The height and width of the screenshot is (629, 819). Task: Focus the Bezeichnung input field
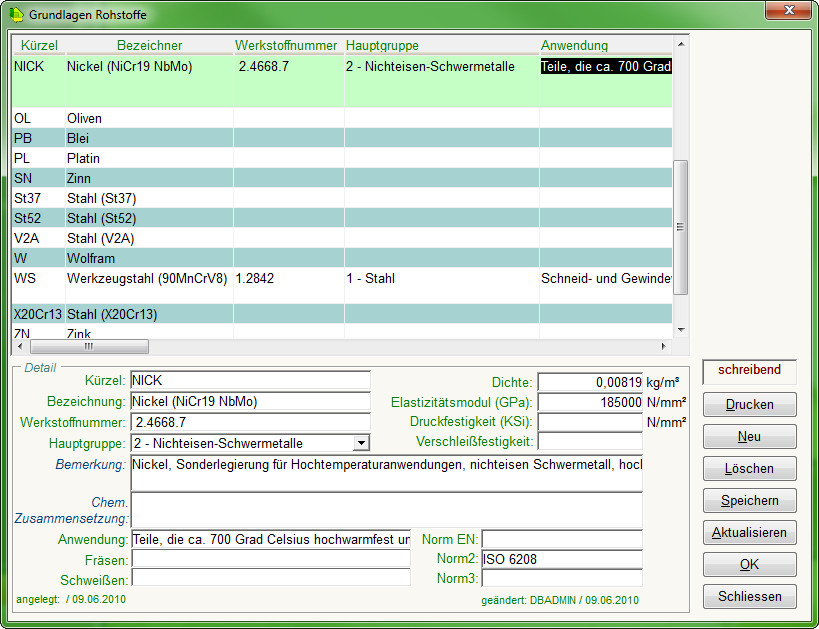pos(250,401)
